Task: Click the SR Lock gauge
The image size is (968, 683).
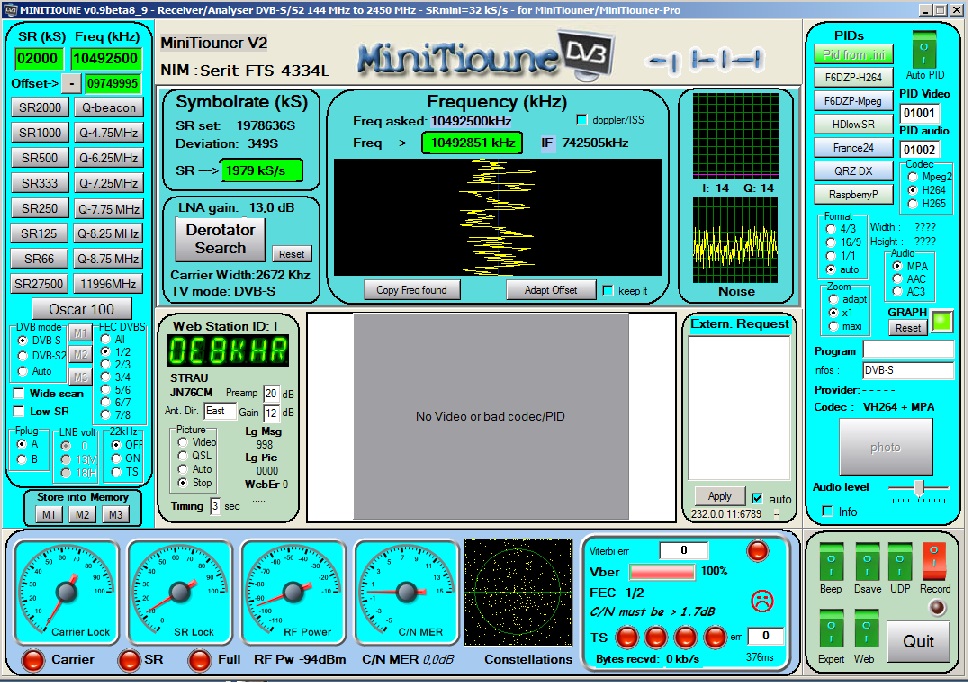Action: pos(180,592)
